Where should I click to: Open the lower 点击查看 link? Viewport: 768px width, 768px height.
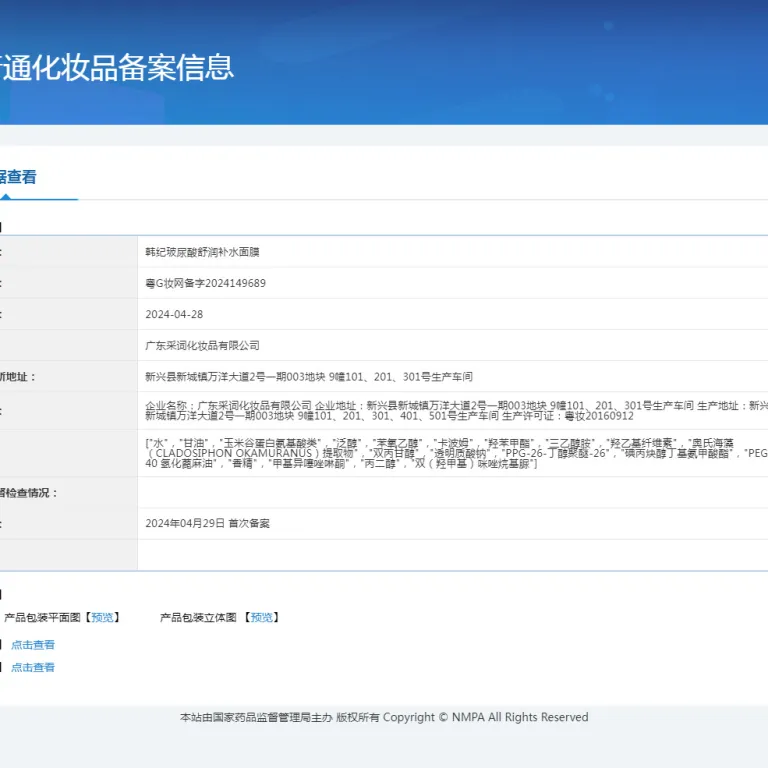click(x=33, y=668)
